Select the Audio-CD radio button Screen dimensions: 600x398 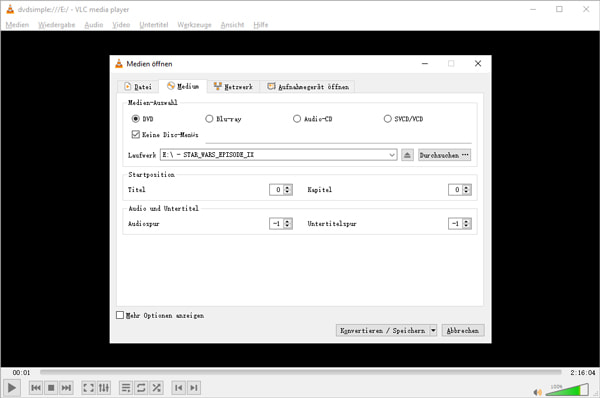pyautogui.click(x=297, y=119)
